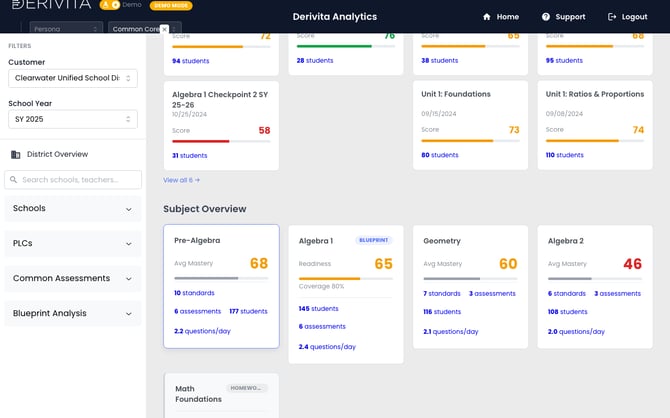670x418 pixels.
Task: Close the small X popup near Common Core
Action: [165, 29]
